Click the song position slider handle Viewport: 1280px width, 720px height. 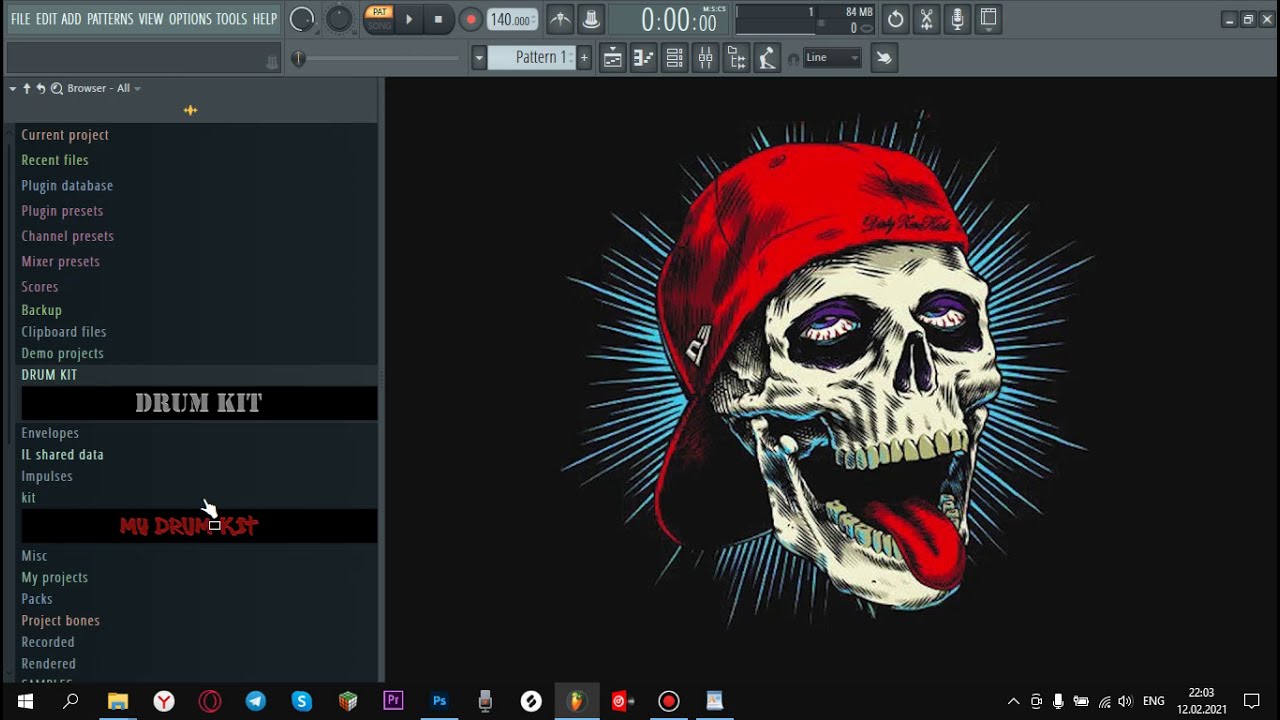298,59
